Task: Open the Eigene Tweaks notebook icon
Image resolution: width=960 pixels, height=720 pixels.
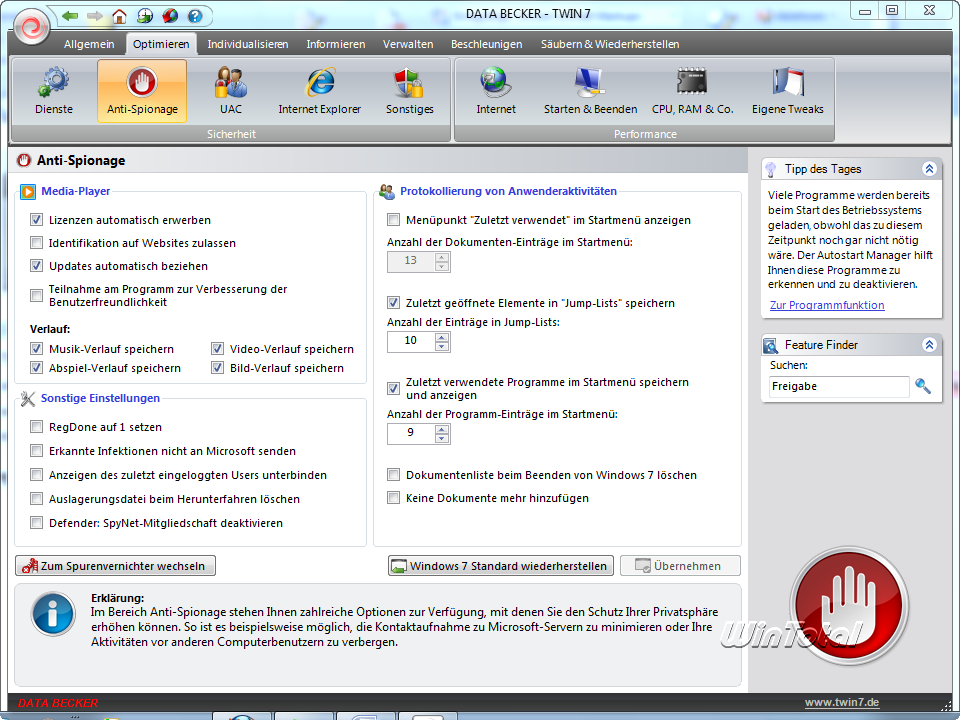Action: (x=788, y=83)
